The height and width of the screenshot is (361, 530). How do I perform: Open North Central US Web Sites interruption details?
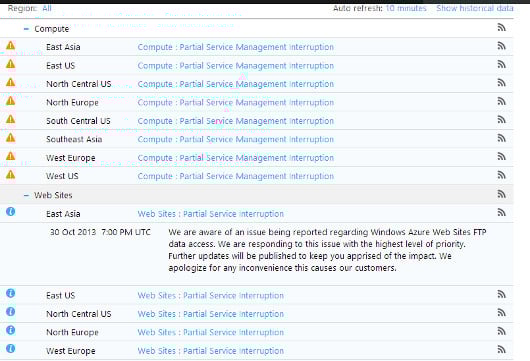pyautogui.click(x=211, y=314)
